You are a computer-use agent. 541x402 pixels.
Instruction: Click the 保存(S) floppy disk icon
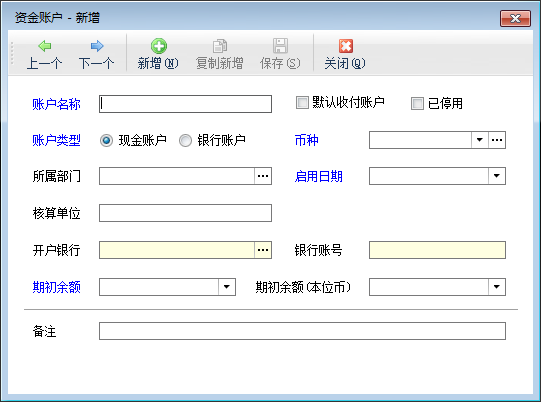pyautogui.click(x=280, y=46)
